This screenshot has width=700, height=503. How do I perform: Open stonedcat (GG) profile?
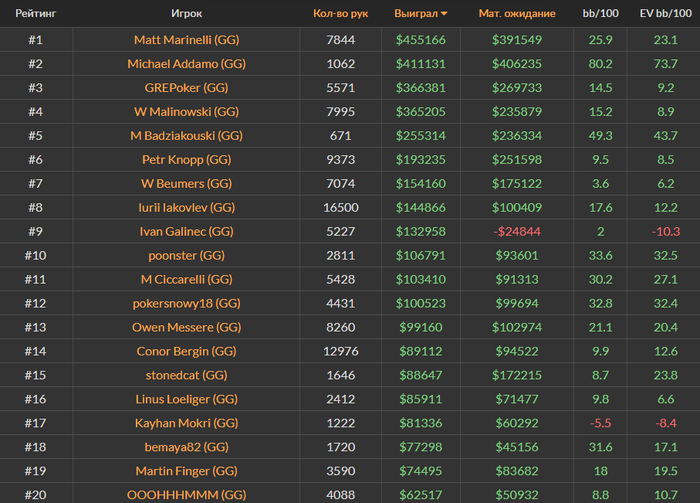click(x=187, y=375)
